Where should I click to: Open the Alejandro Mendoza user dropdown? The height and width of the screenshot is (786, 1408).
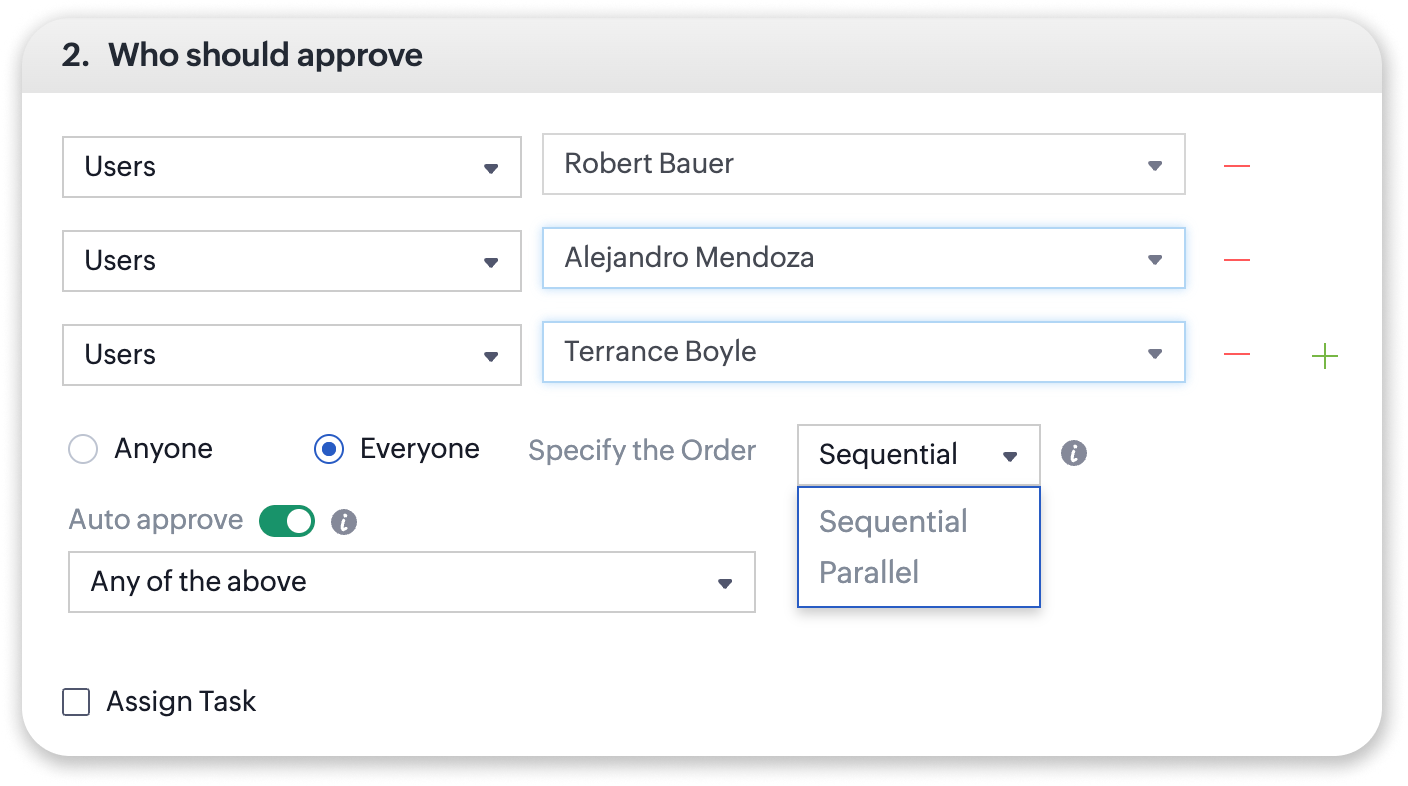(x=863, y=259)
